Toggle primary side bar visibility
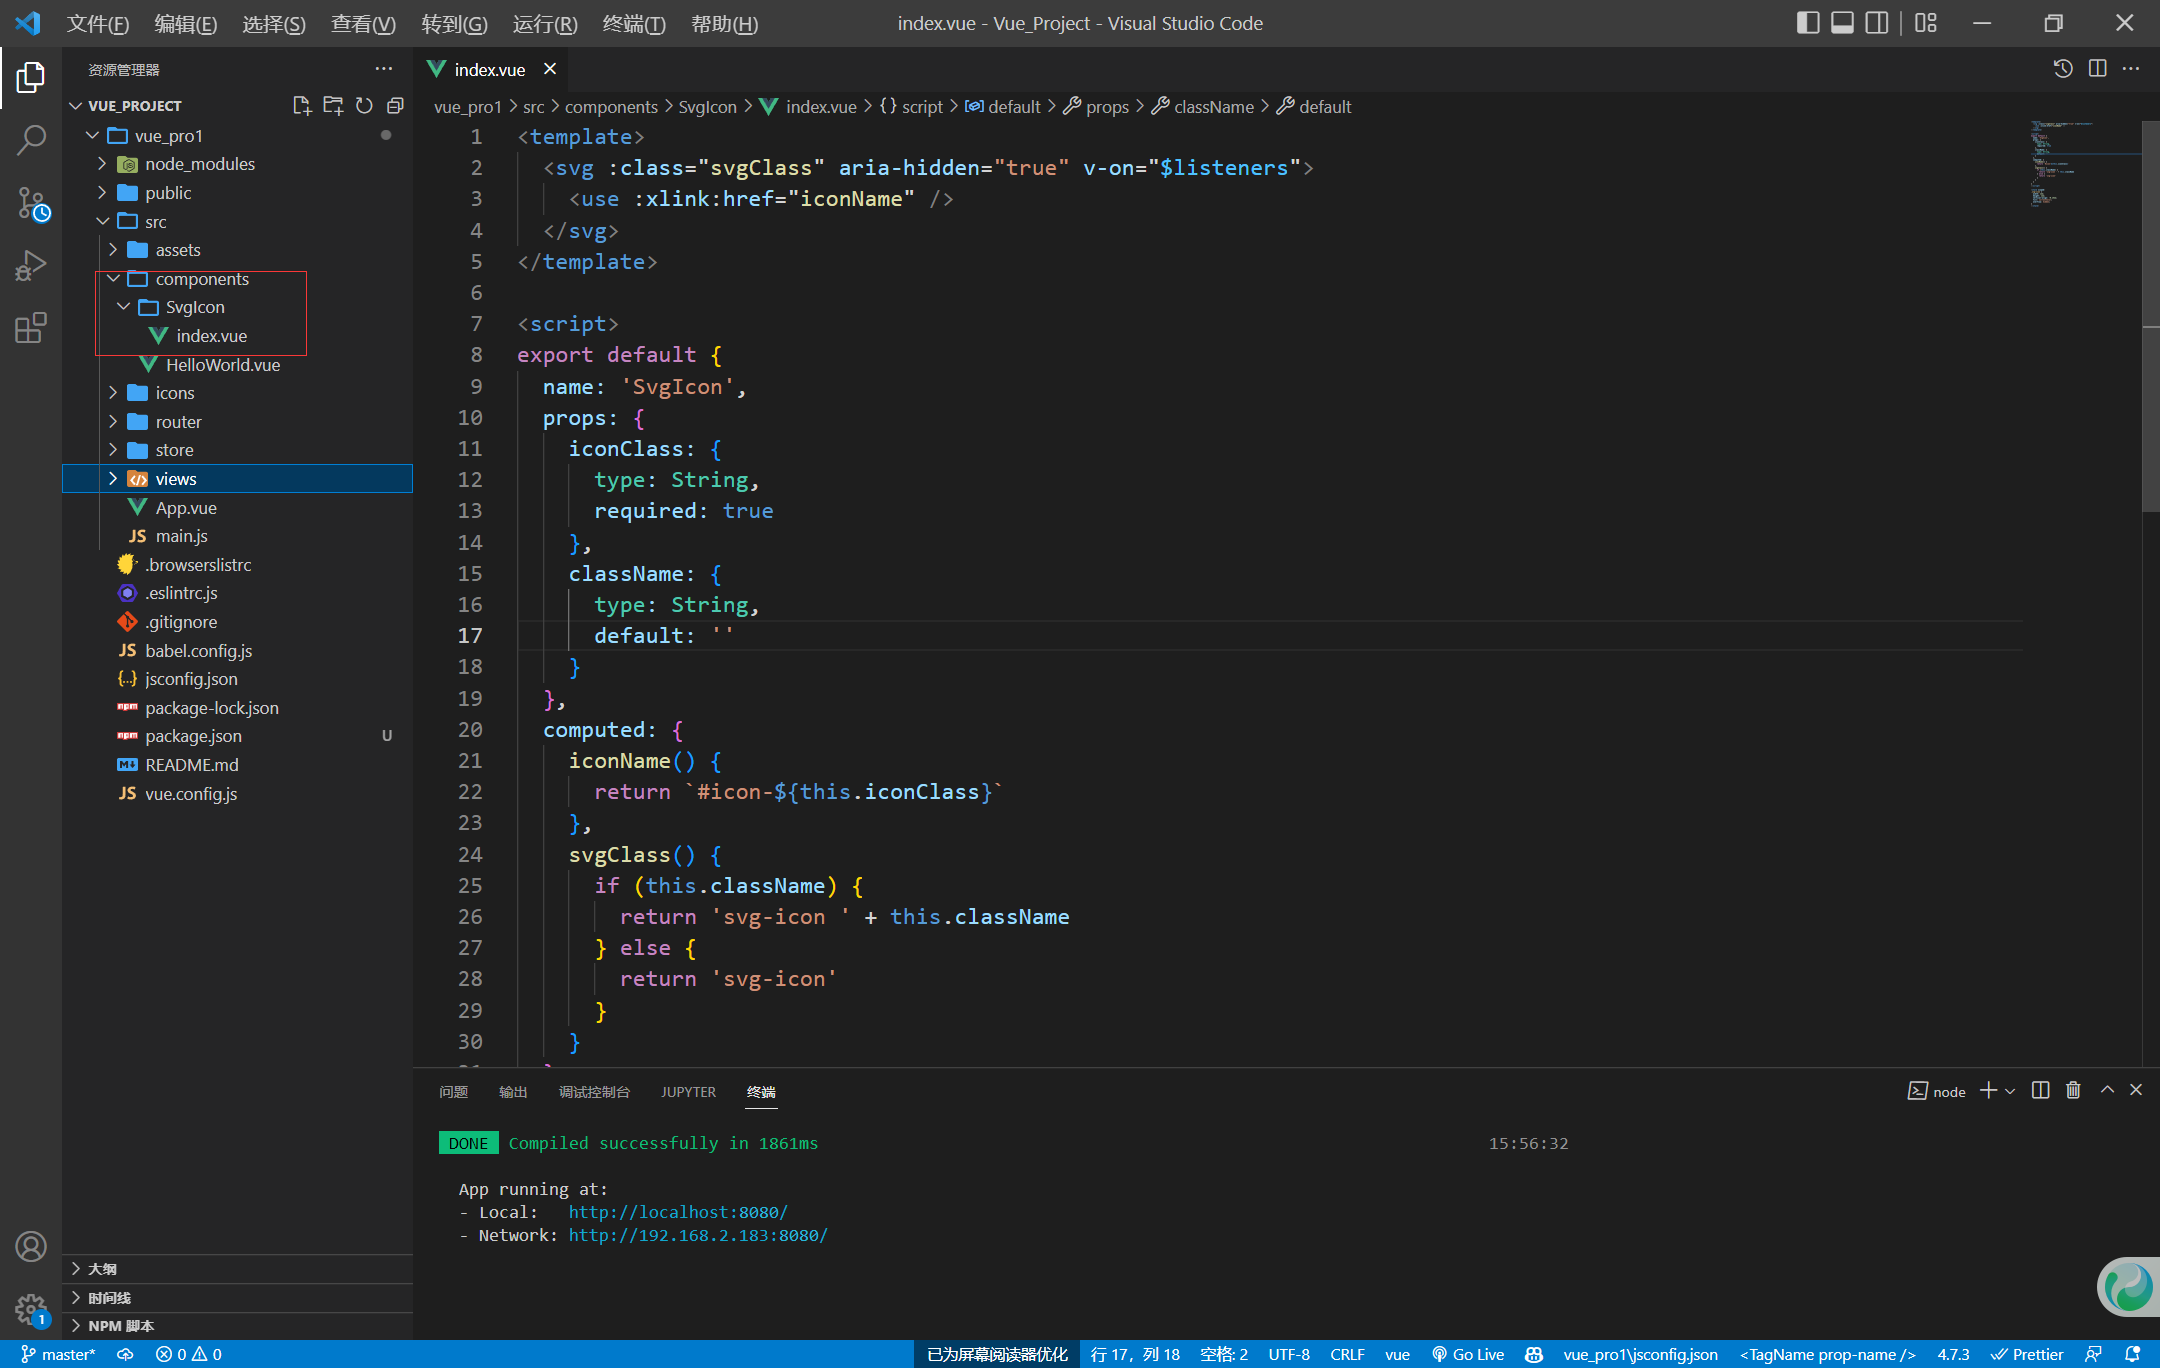 click(x=1808, y=23)
